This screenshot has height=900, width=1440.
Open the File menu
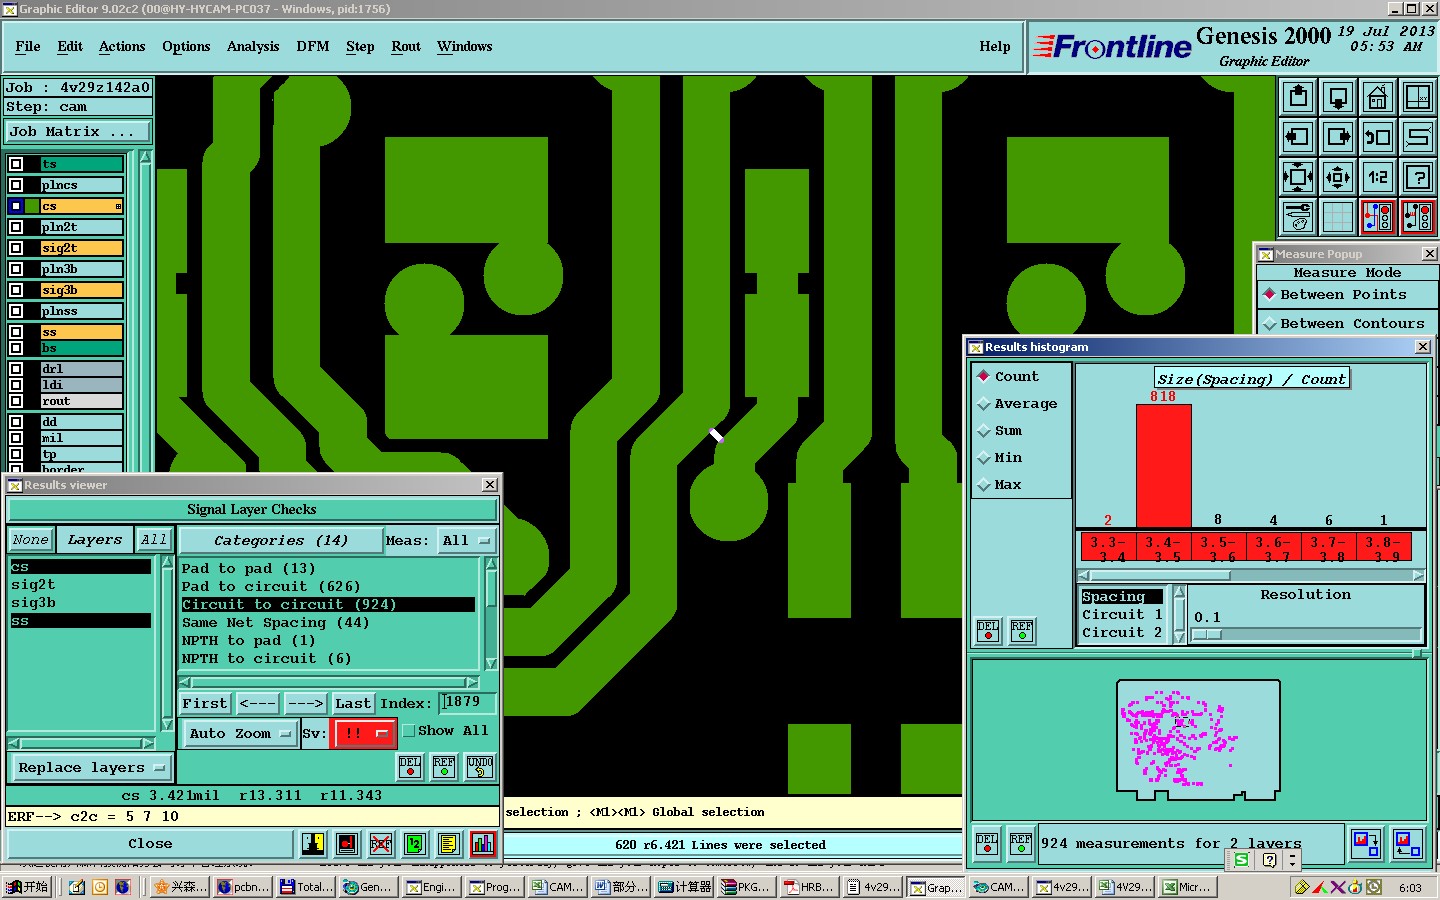28,47
